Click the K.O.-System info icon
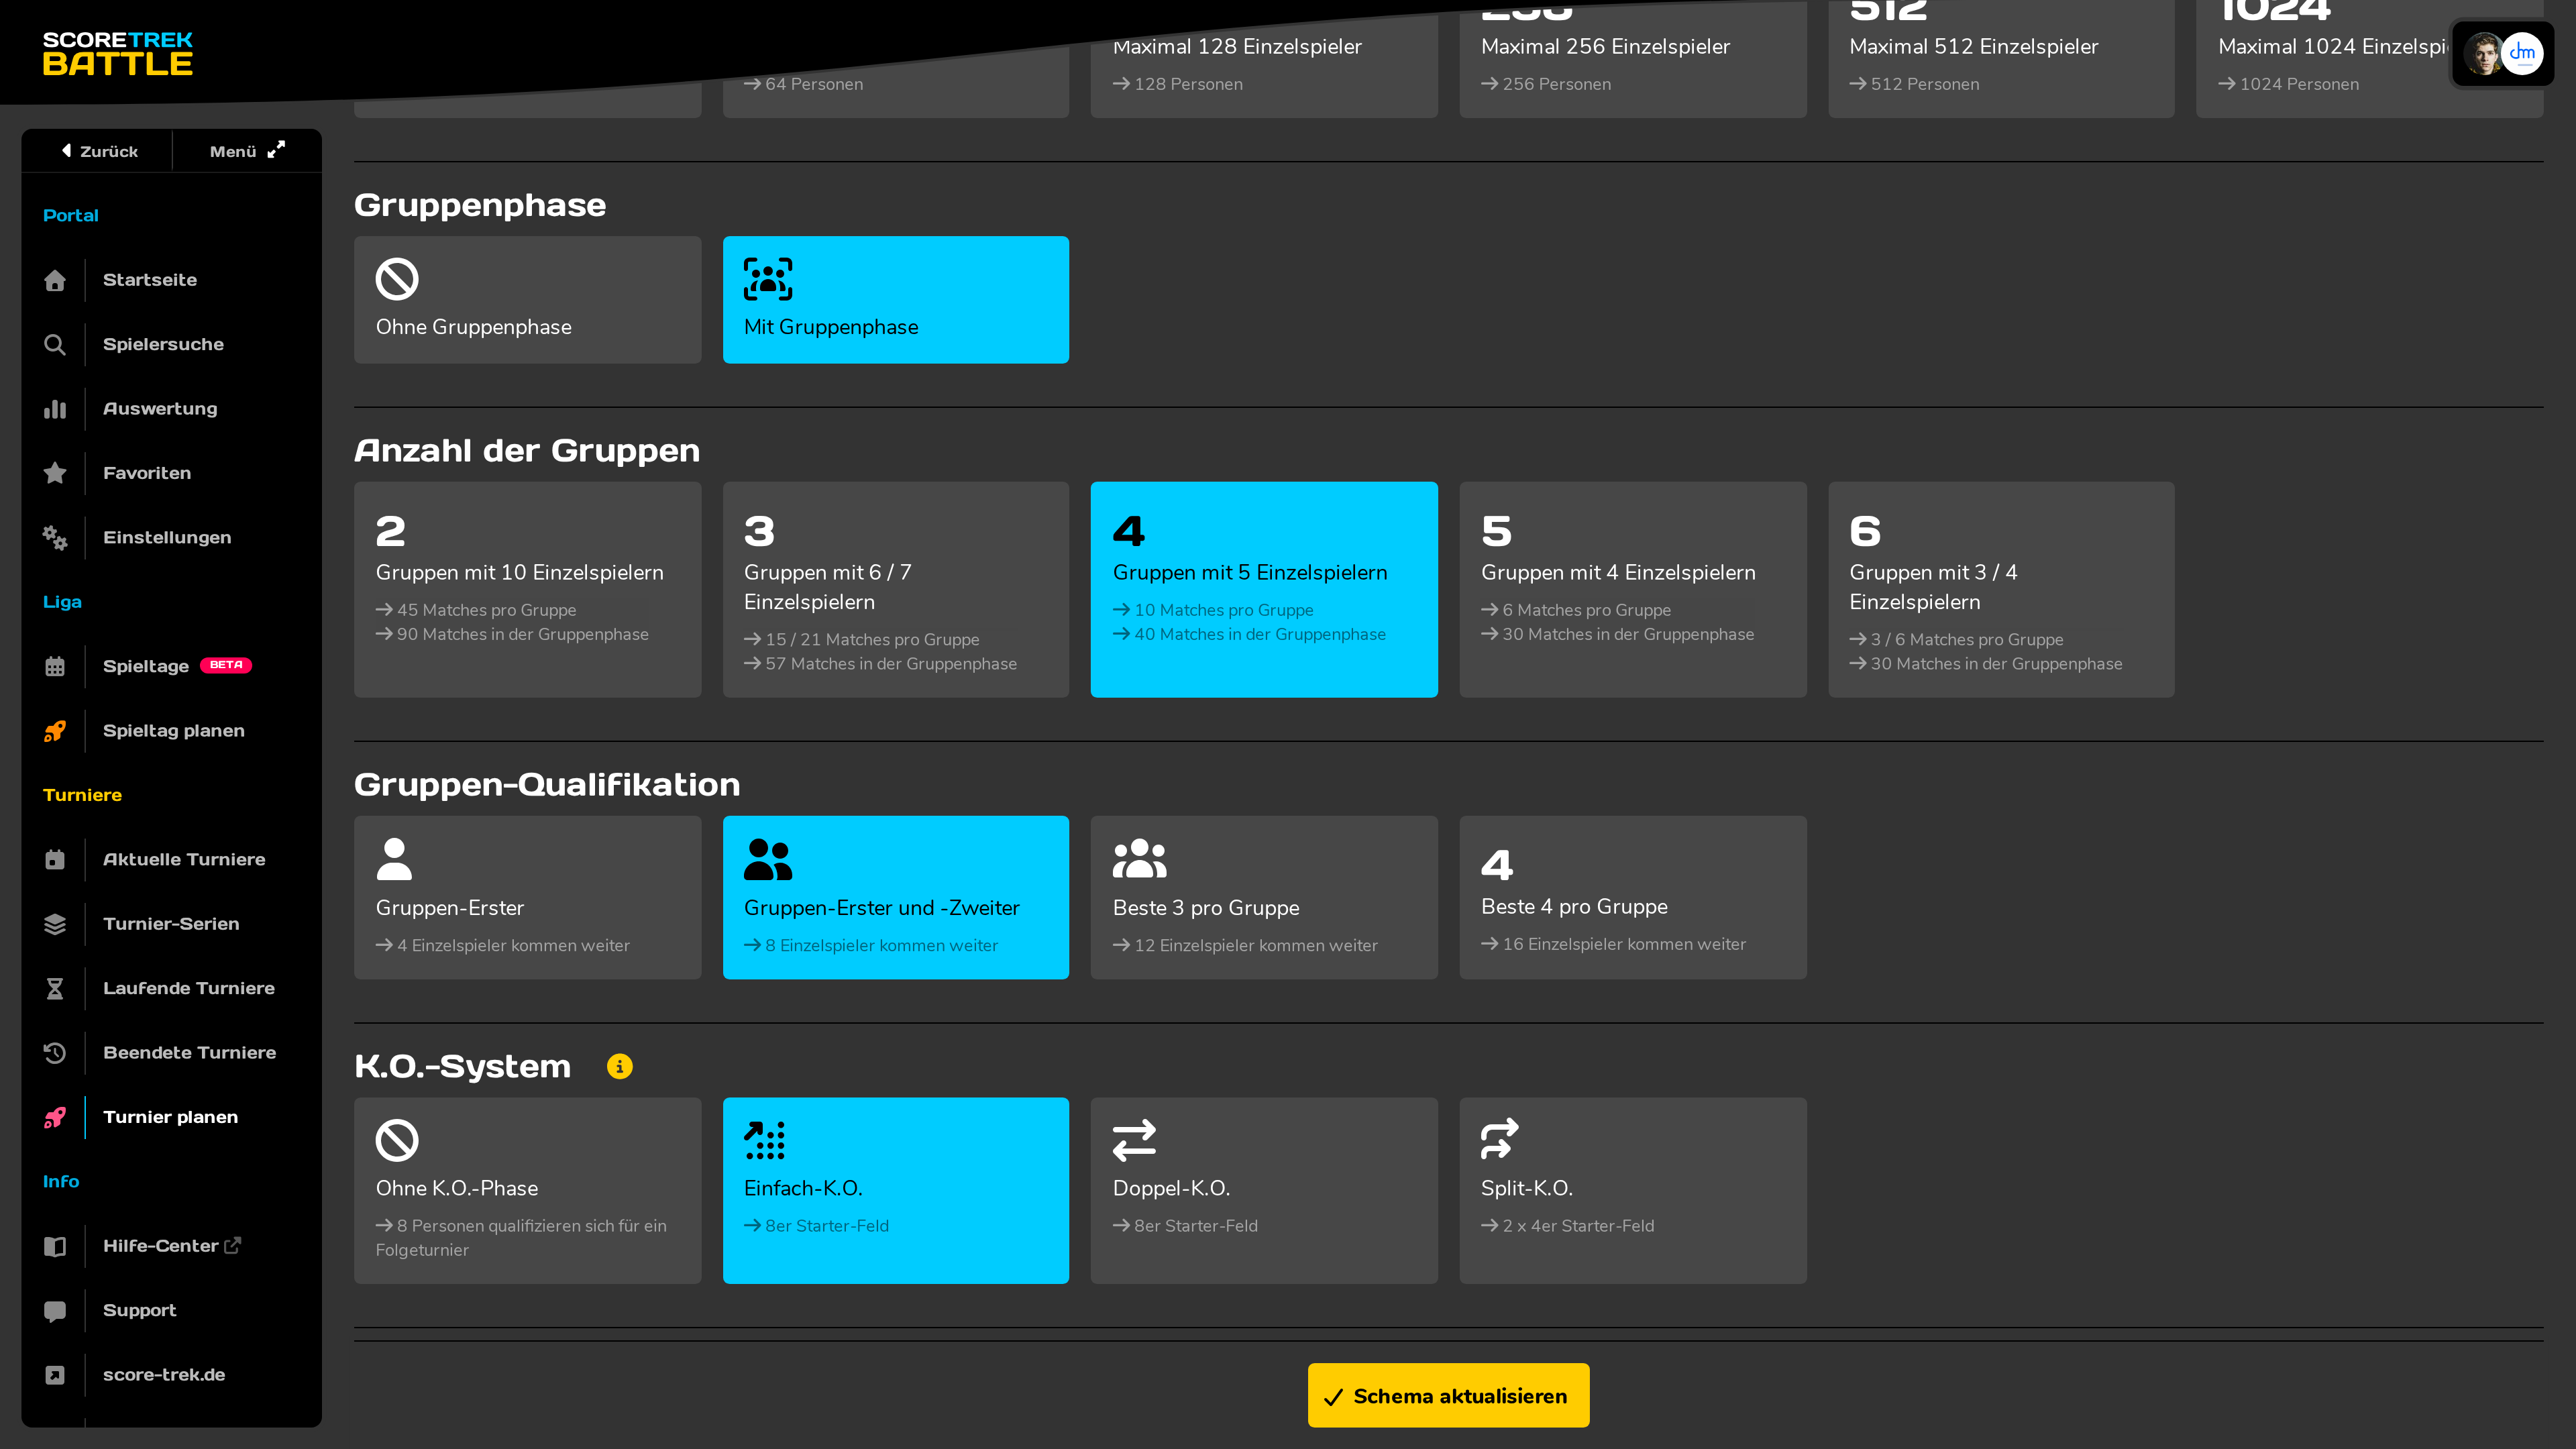This screenshot has width=2576, height=1449. [619, 1066]
